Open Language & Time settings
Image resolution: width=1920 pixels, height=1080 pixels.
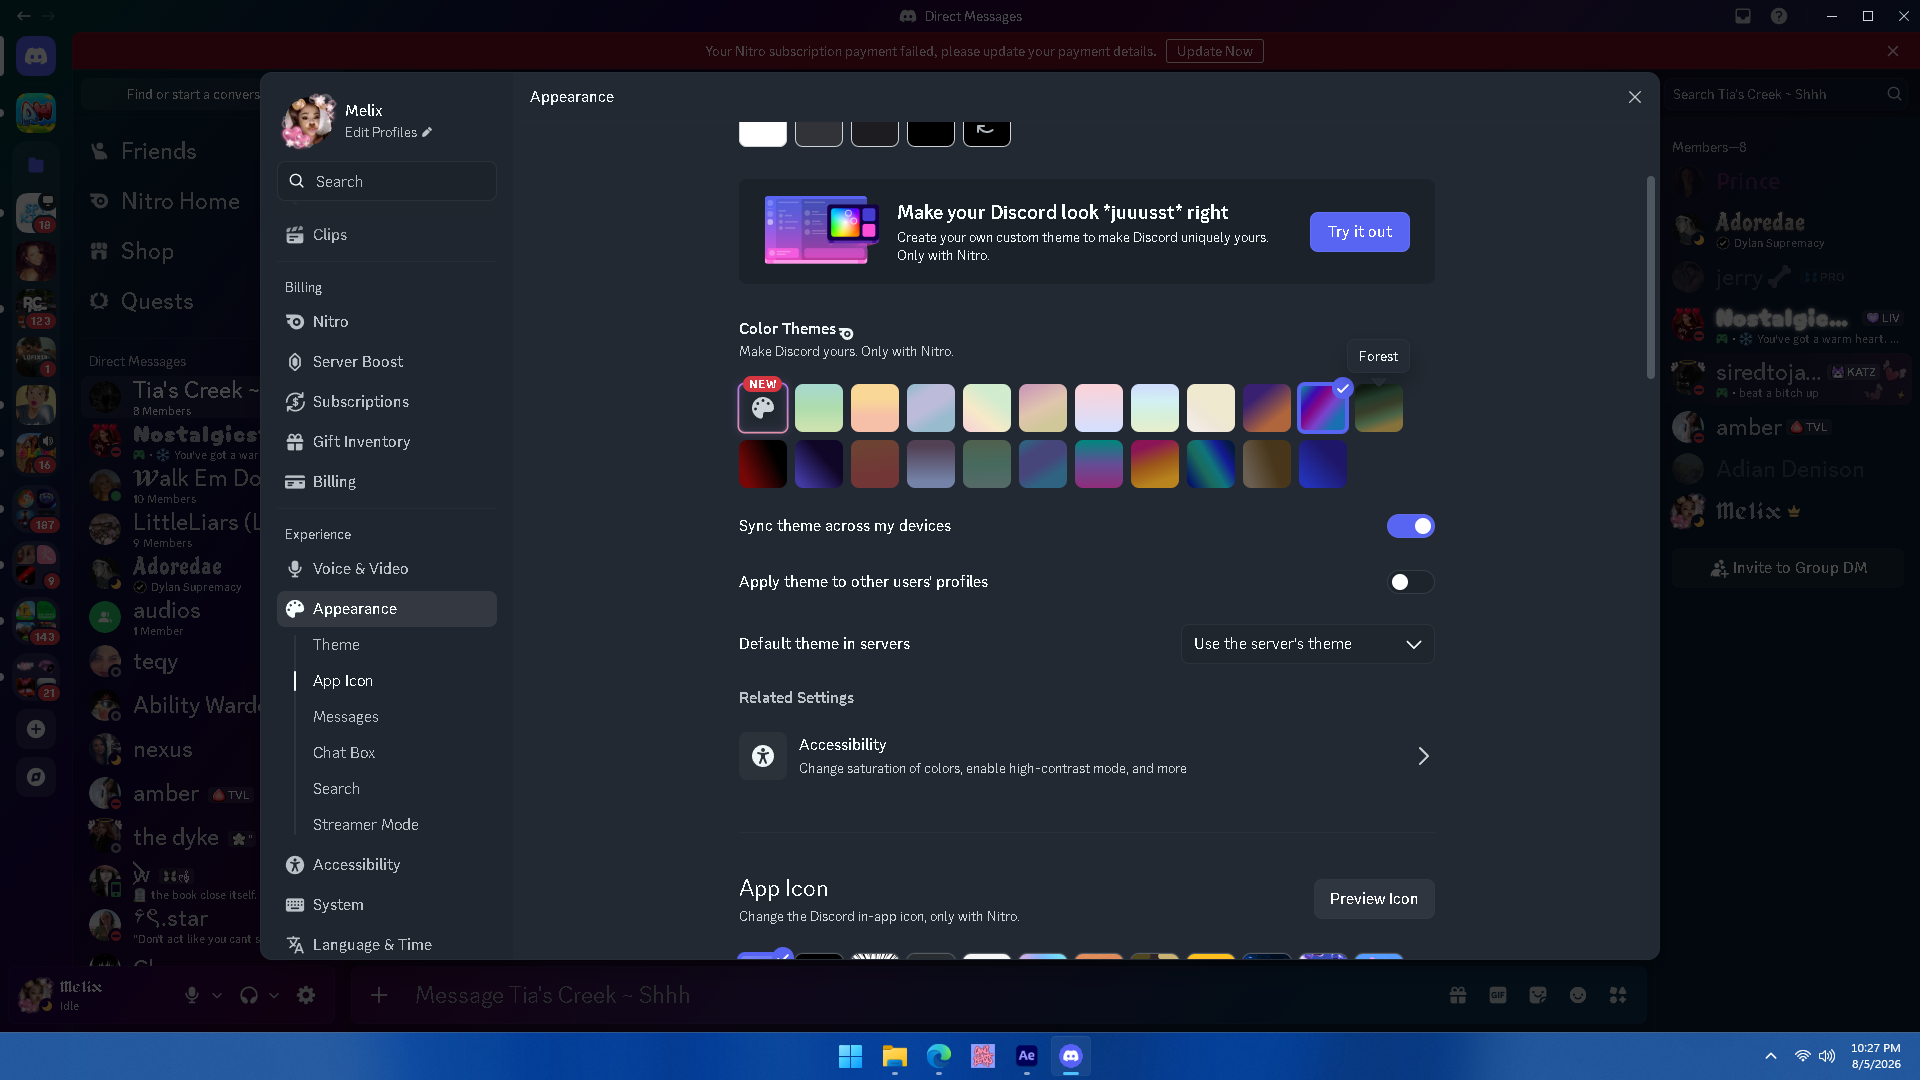click(x=387, y=945)
